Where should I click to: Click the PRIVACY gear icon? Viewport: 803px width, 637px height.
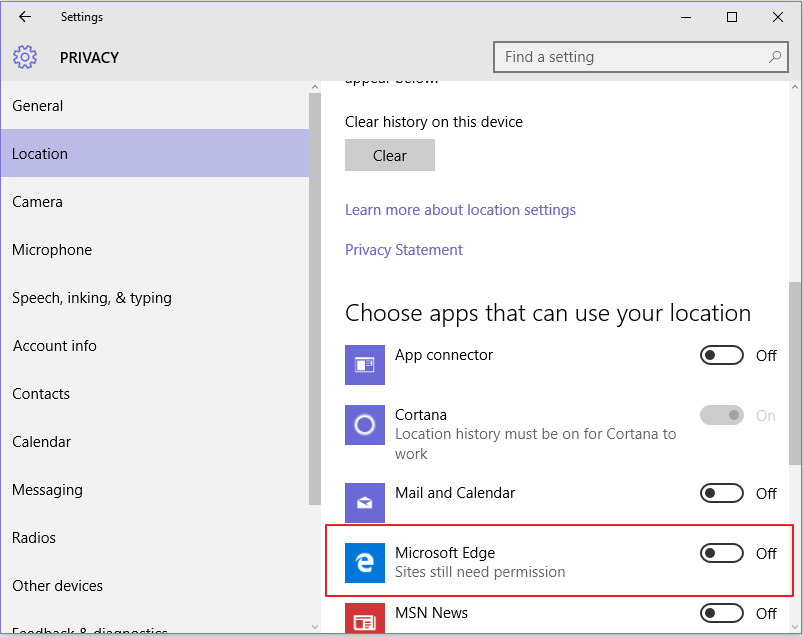click(24, 57)
